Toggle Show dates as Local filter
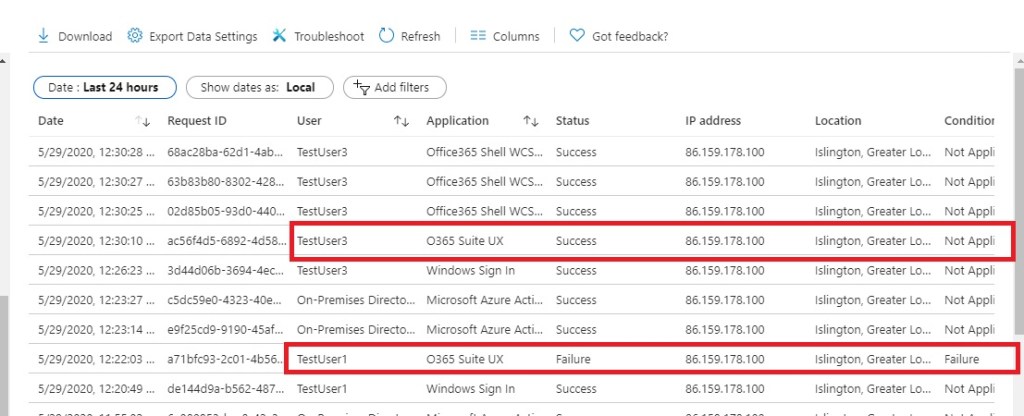 pyautogui.click(x=257, y=87)
